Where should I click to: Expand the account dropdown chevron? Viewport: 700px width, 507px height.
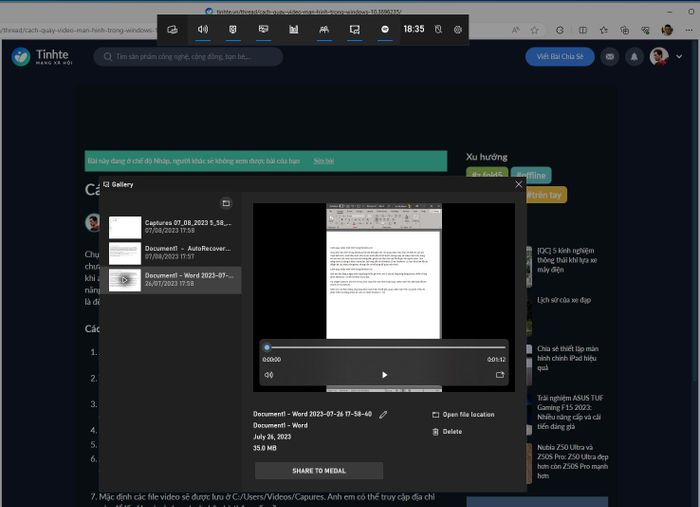pos(679,57)
